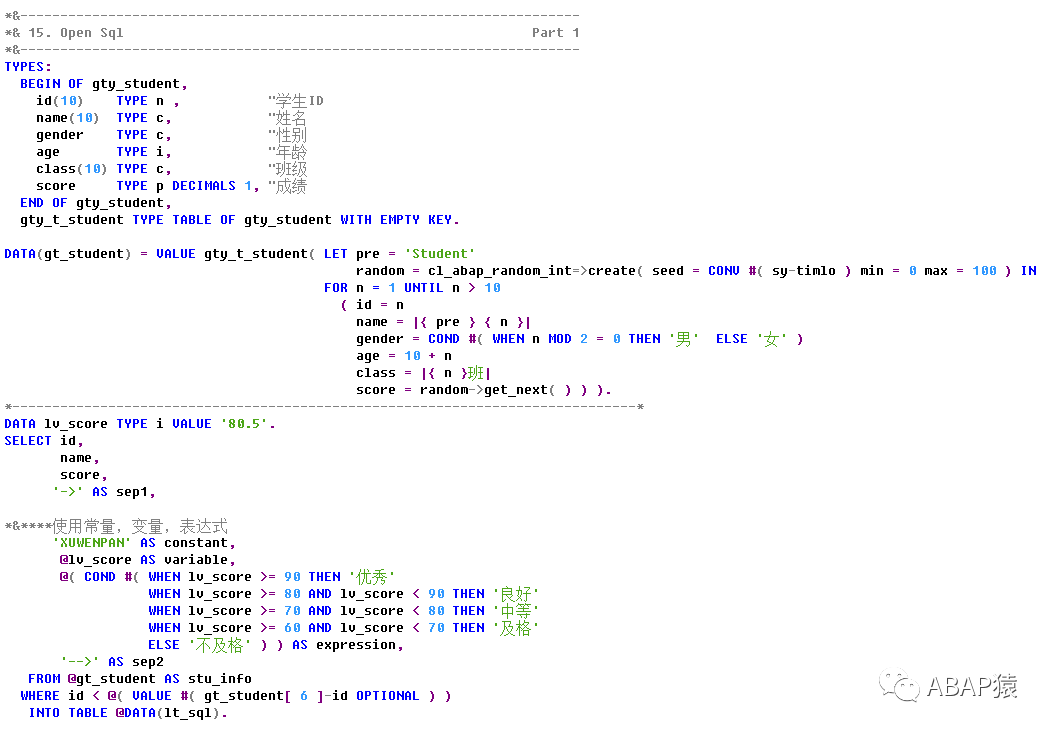This screenshot has width=1052, height=733.
Task: Click 'AS expression,' alias
Action: (348, 644)
